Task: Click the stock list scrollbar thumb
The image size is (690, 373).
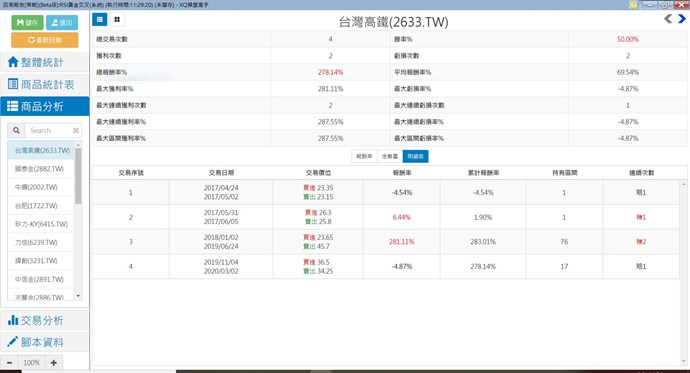Action: 78,176
